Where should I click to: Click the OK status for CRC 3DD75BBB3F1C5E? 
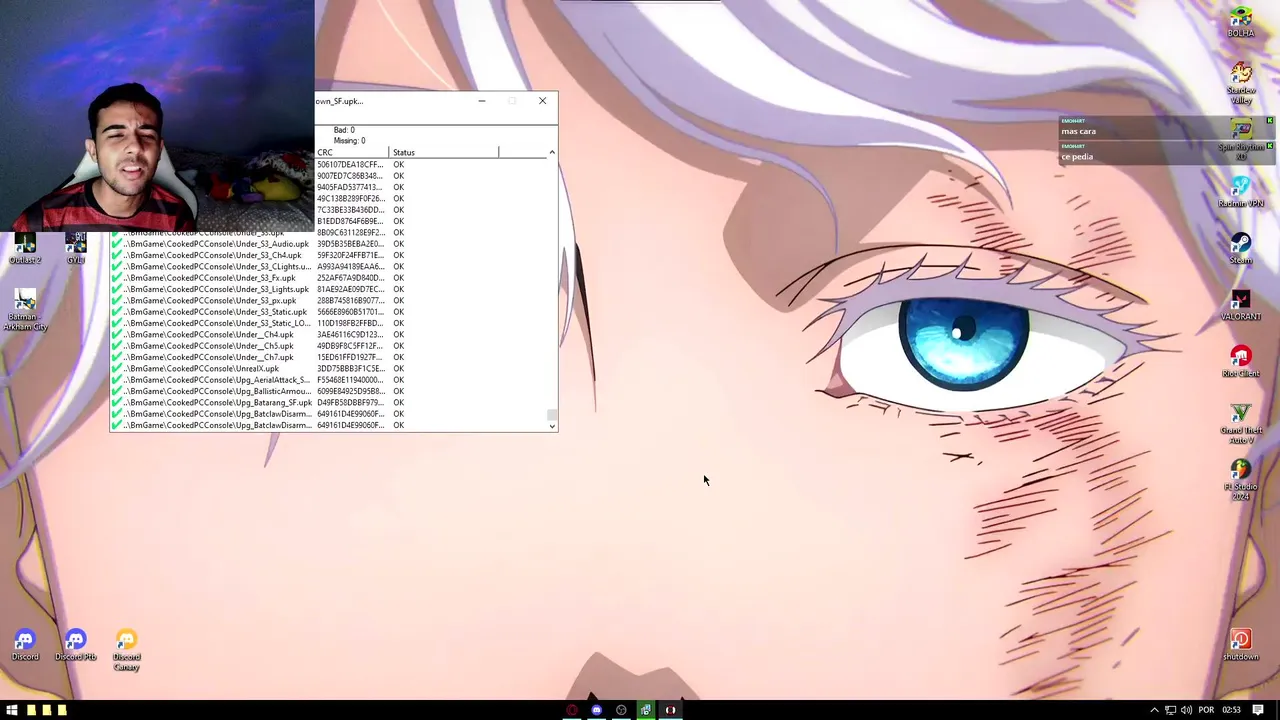tap(399, 368)
